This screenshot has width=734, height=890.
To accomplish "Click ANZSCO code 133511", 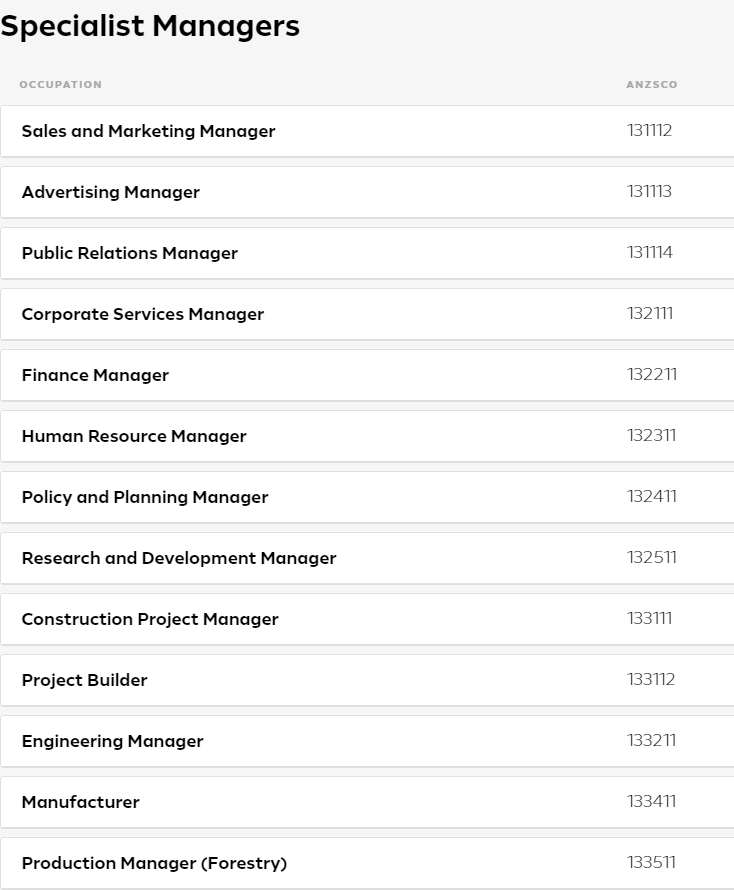I will (652, 862).
